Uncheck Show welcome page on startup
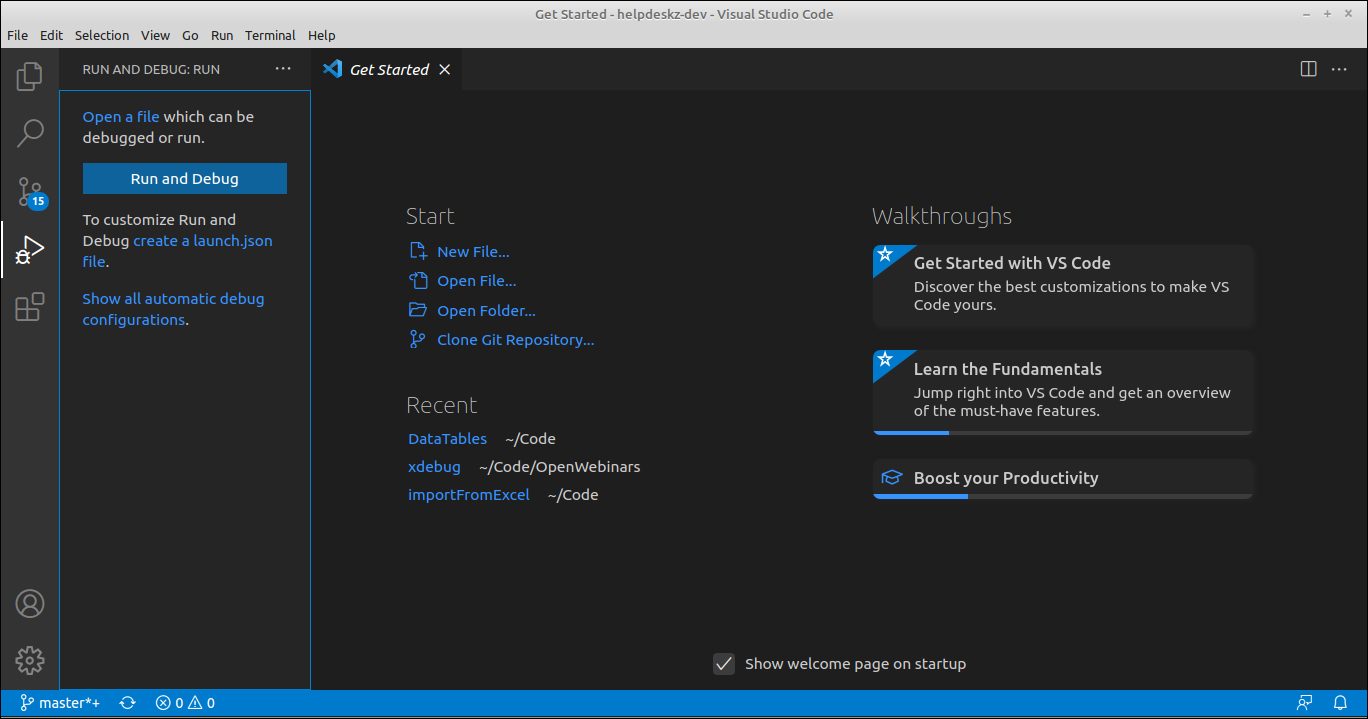Viewport: 1368px width, 719px height. pos(723,663)
